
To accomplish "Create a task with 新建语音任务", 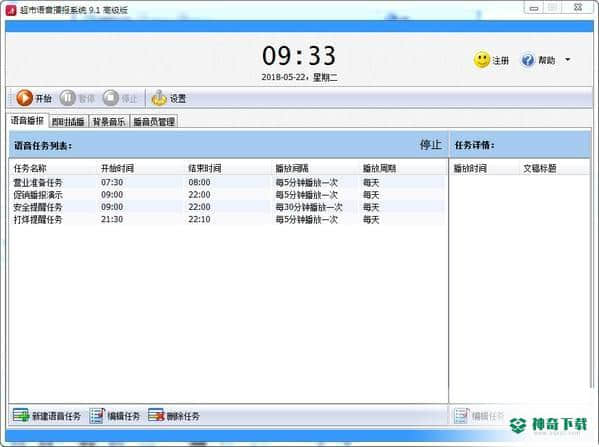I will [47, 416].
